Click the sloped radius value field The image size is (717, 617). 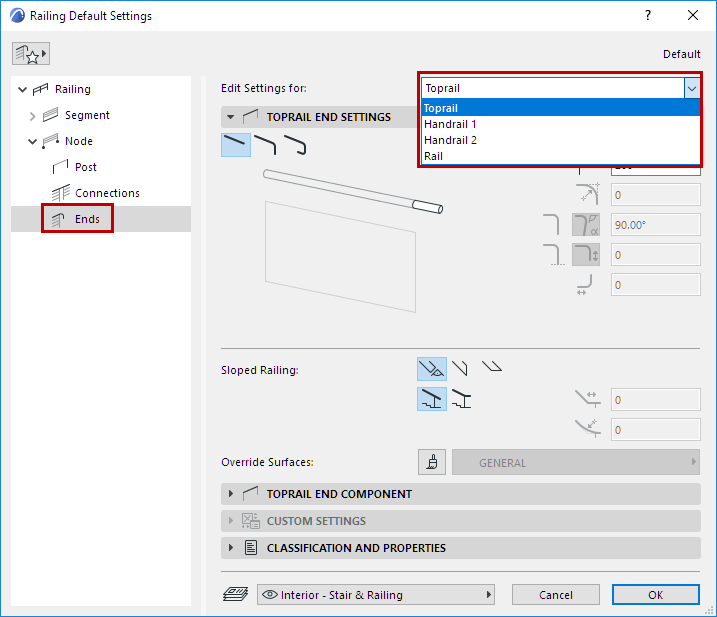(x=655, y=429)
